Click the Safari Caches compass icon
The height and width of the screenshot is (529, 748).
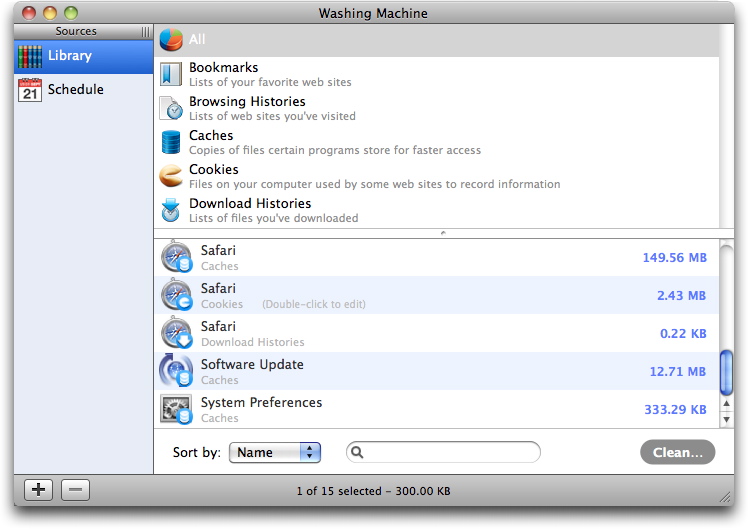pos(177,257)
